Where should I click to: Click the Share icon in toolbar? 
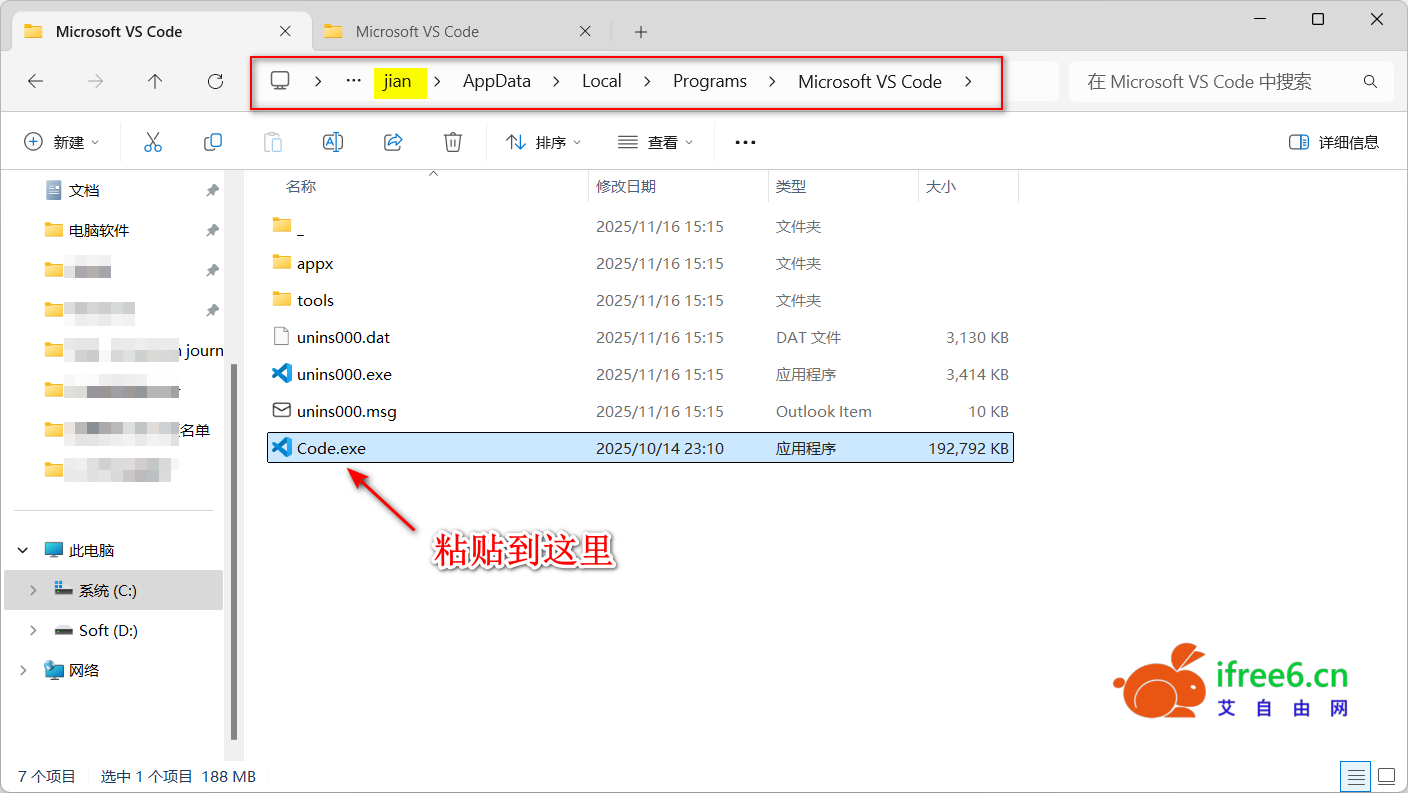(393, 142)
